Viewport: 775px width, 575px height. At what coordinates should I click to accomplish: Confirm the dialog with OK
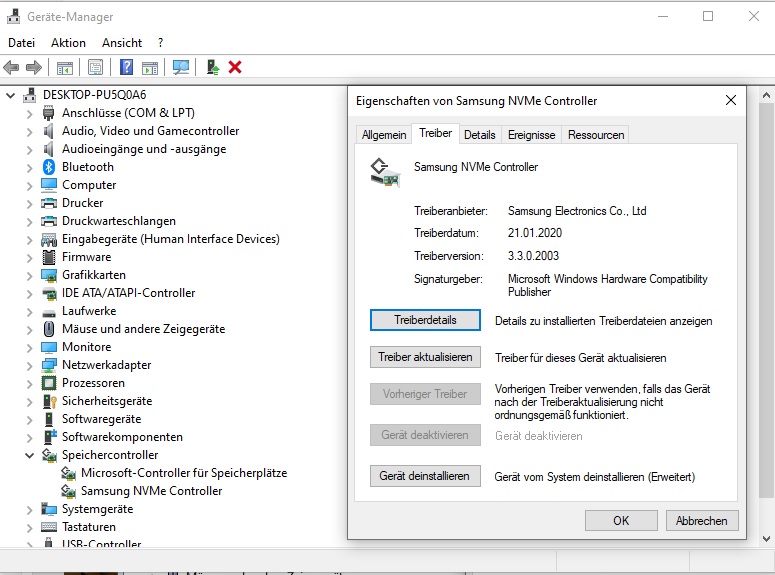[621, 521]
